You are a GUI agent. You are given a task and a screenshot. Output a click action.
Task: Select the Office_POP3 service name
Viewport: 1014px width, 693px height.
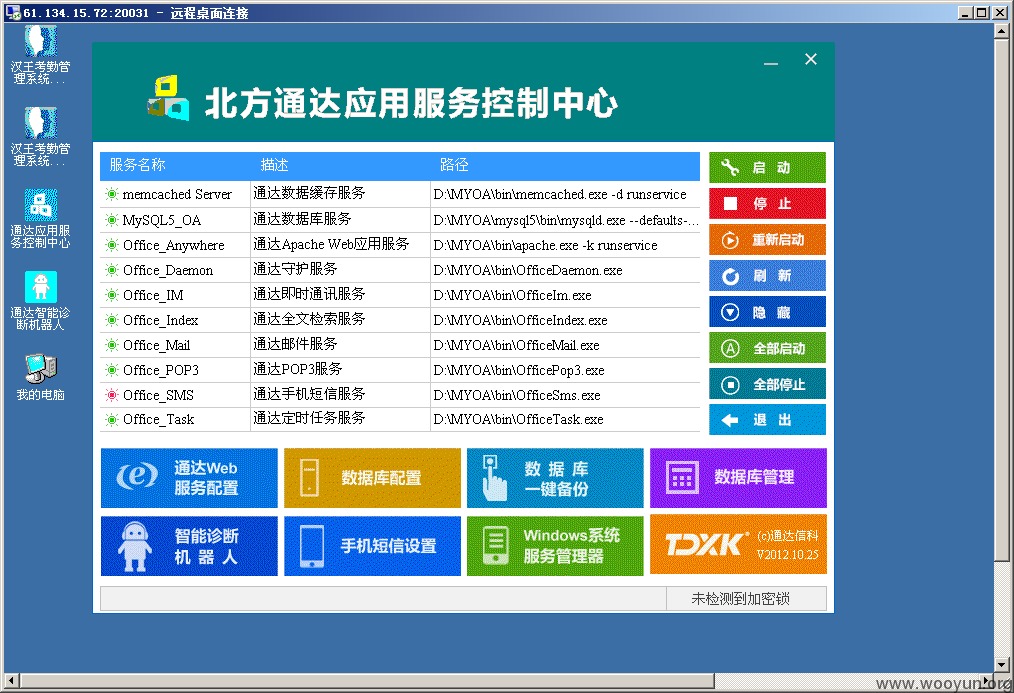(160, 370)
